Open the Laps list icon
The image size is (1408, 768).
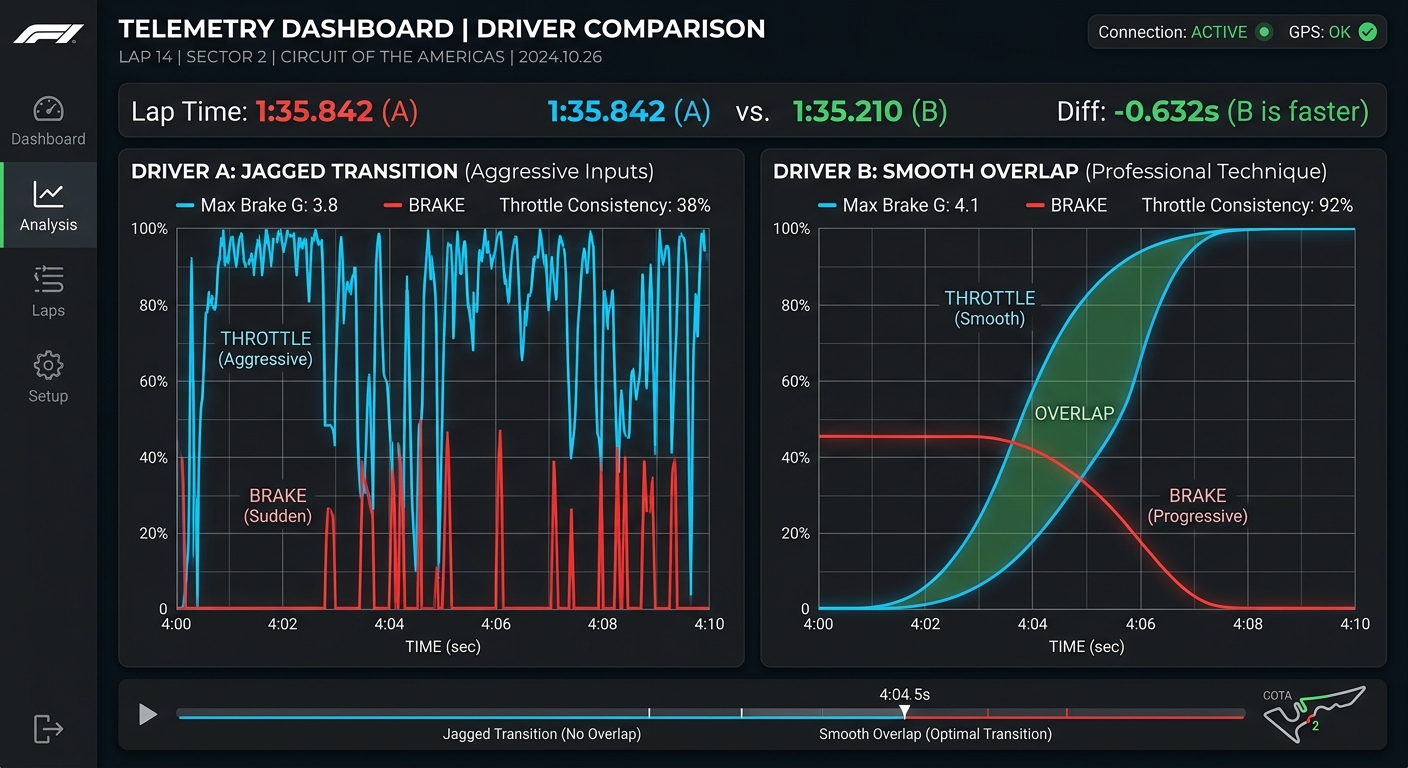tap(48, 280)
